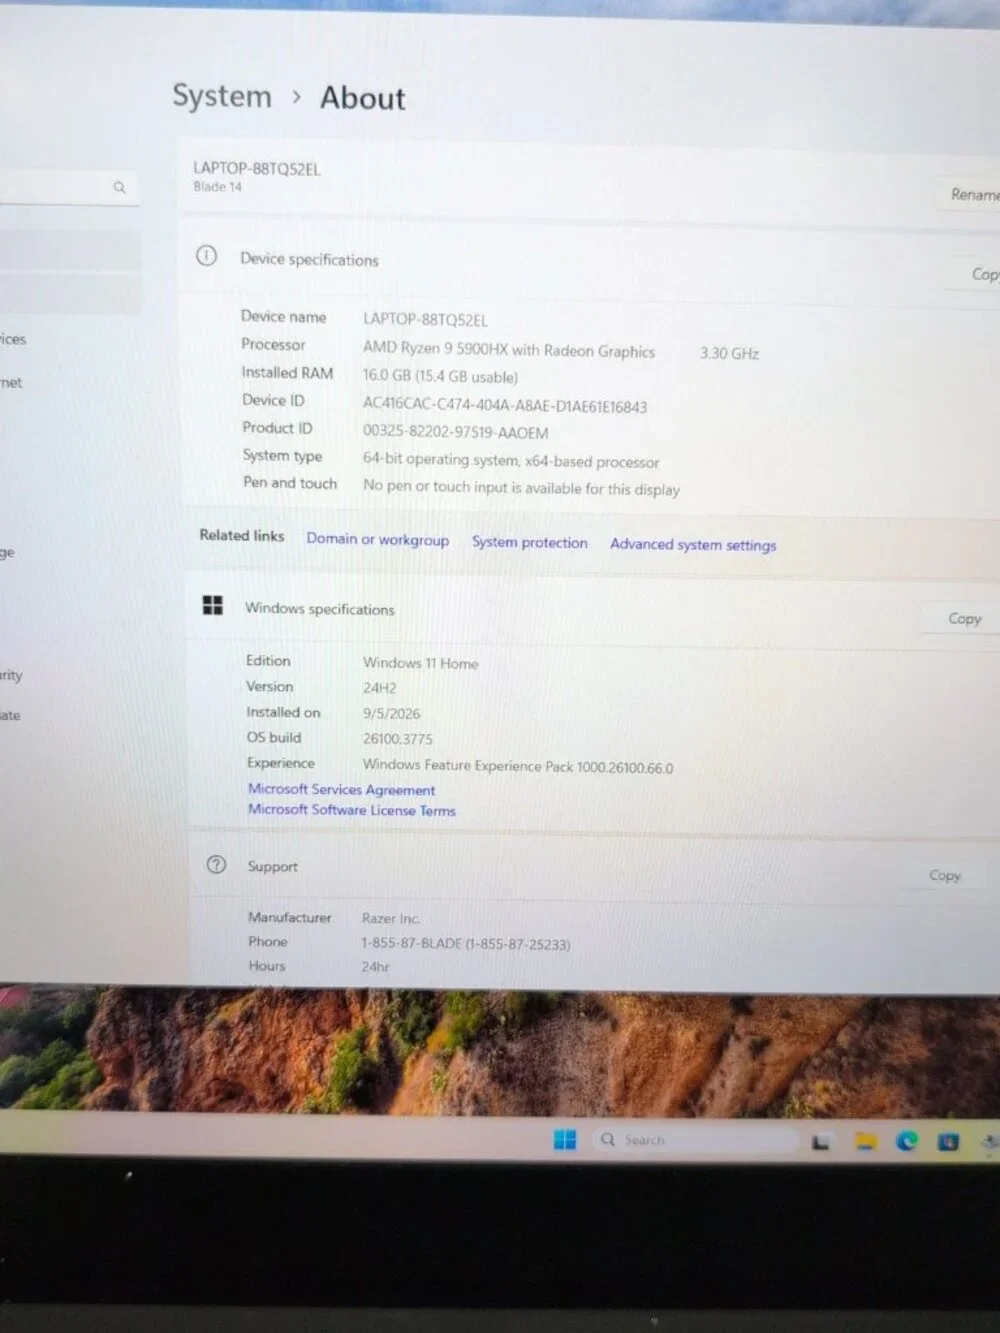Select the 24hr support hours value
1000x1333 pixels.
pos(376,967)
